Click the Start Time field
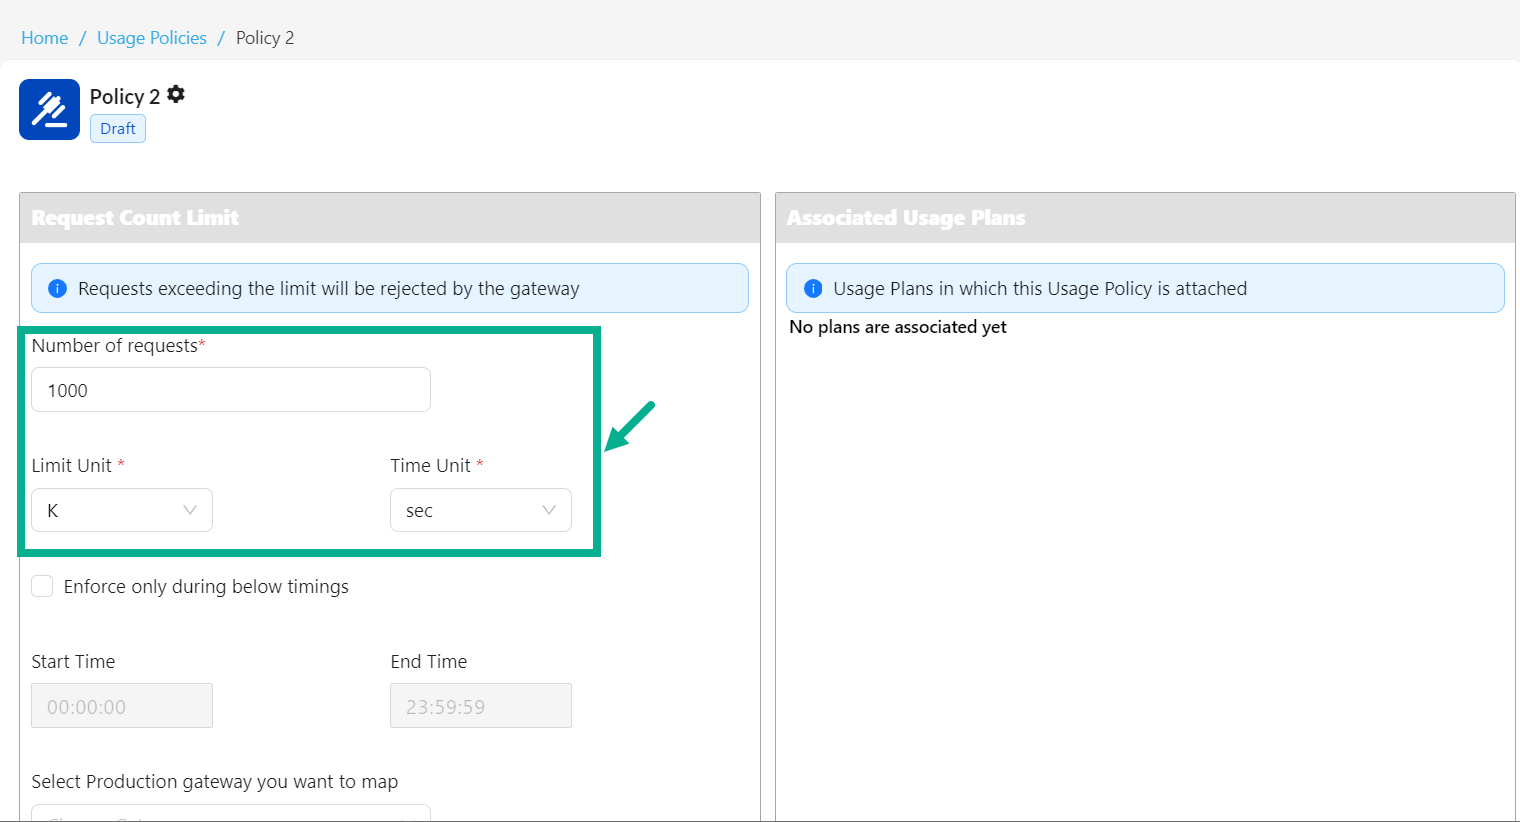The height and width of the screenshot is (822, 1520). point(122,706)
